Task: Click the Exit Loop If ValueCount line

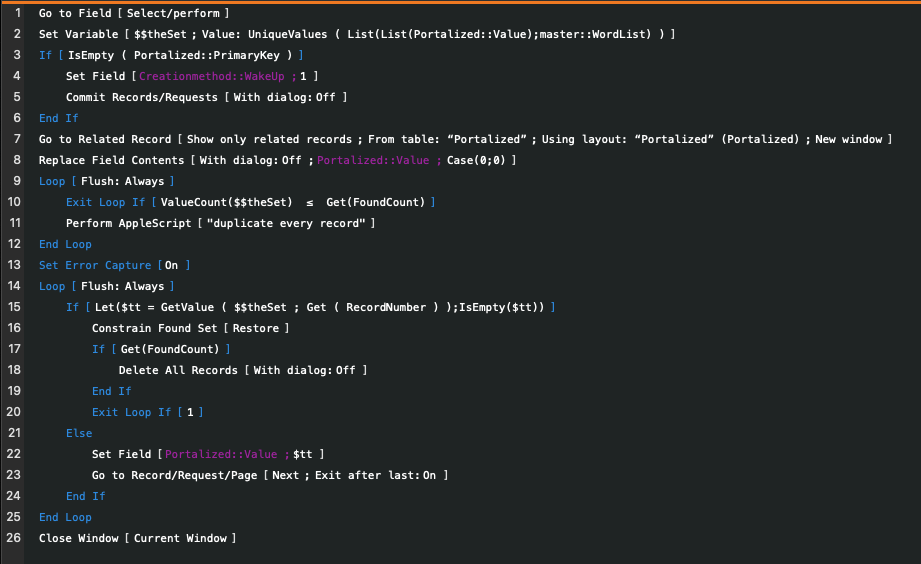Action: click(x=250, y=202)
